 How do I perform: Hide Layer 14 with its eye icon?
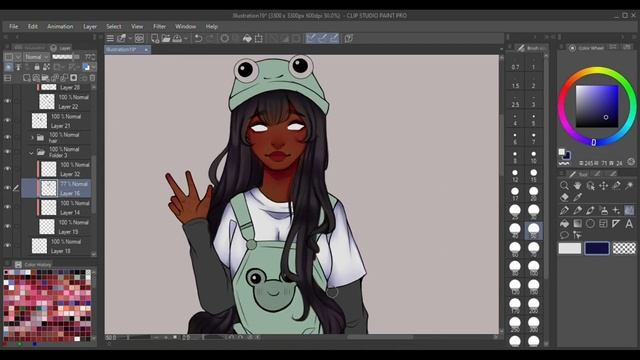click(7, 207)
